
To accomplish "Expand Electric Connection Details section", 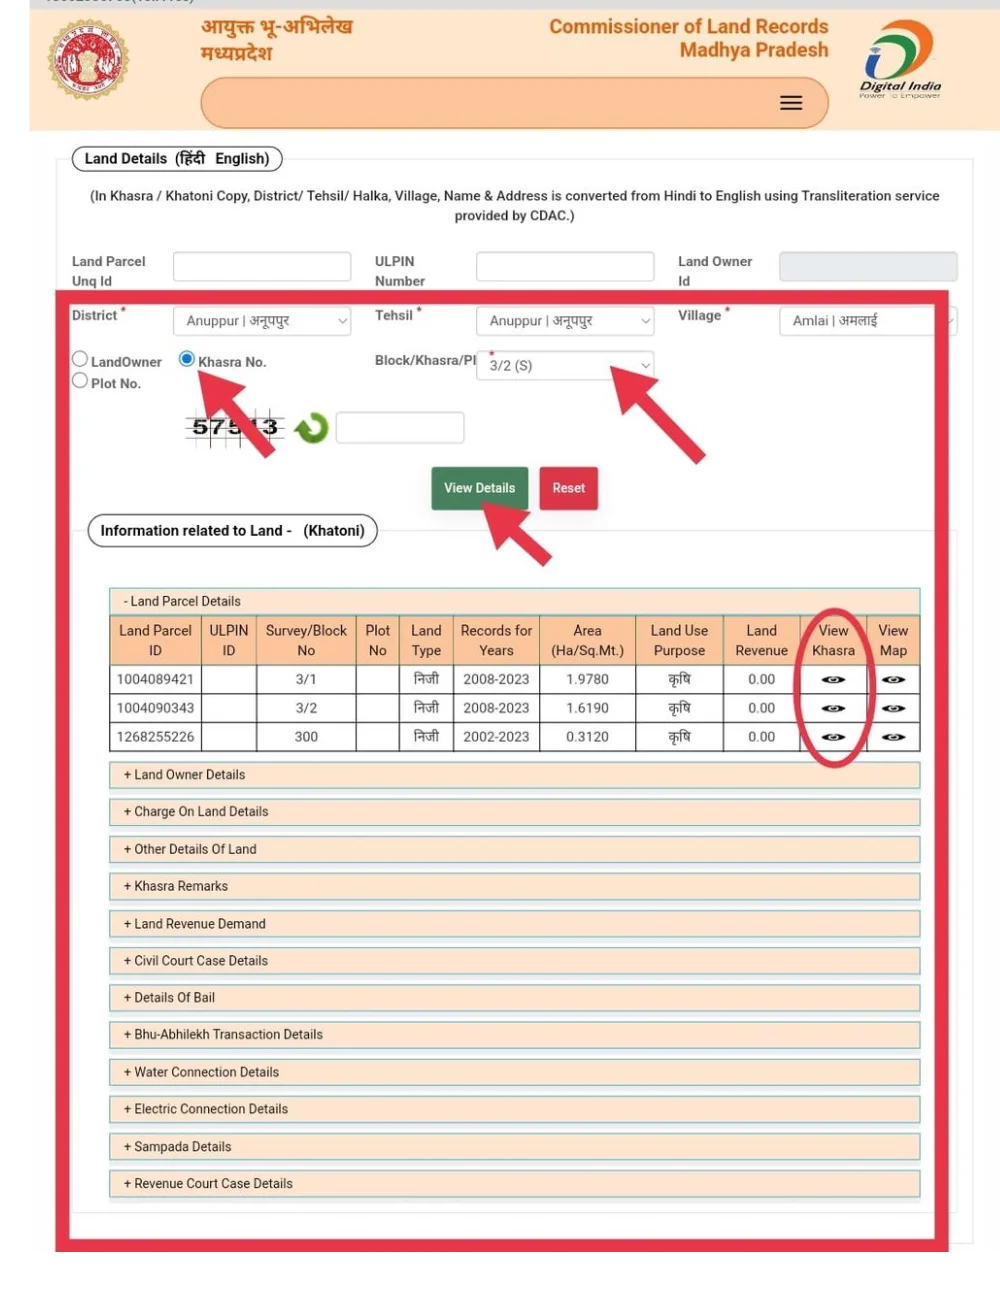I will tap(514, 1109).
